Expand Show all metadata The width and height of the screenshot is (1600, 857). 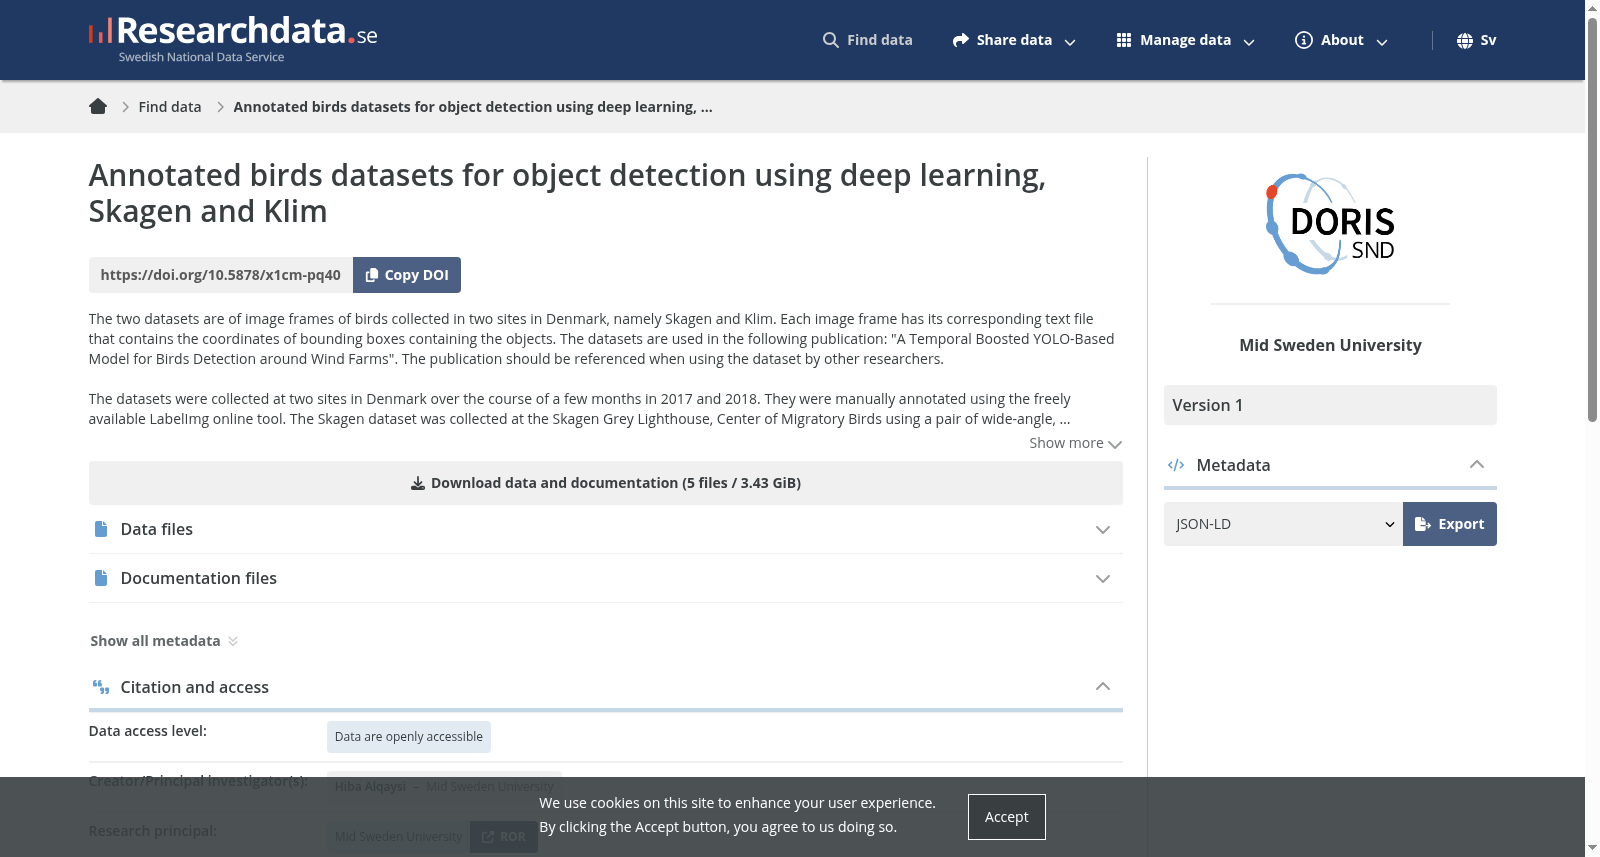tap(164, 641)
